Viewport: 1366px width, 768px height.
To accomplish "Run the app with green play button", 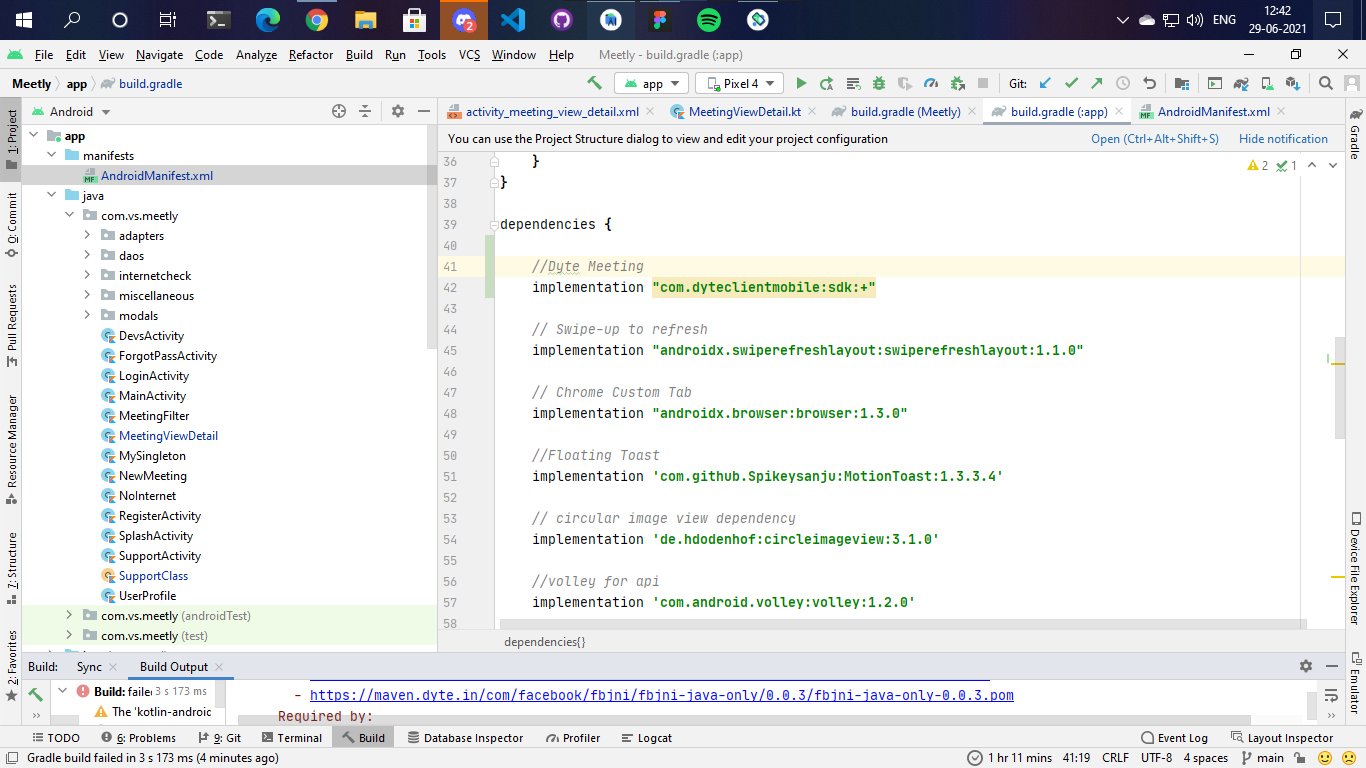I will 801,83.
